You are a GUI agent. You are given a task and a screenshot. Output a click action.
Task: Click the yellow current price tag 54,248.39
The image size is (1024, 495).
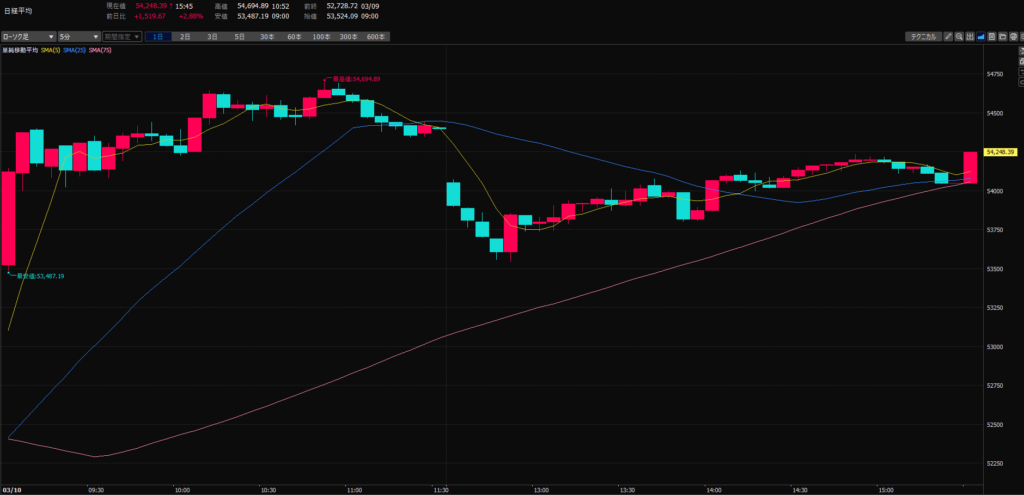click(999, 152)
